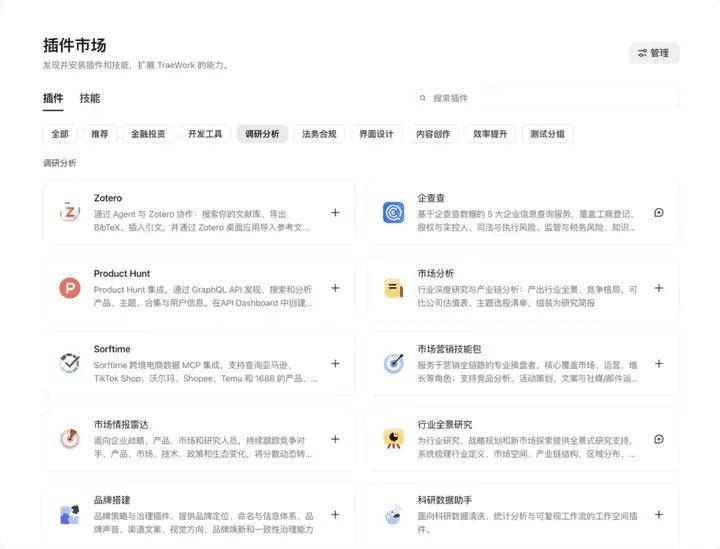Add the 市场分析 plugin with plus
This screenshot has height=549, width=720.
pyautogui.click(x=658, y=288)
